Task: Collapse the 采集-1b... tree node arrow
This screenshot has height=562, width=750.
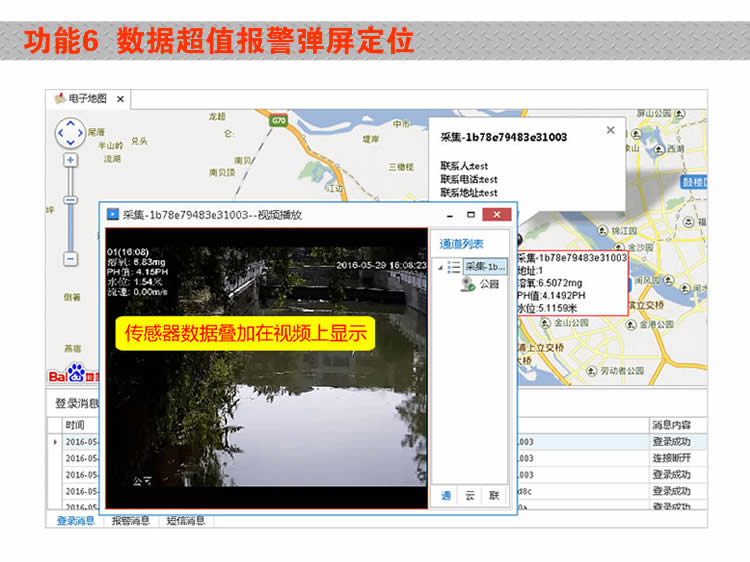Action: (441, 268)
